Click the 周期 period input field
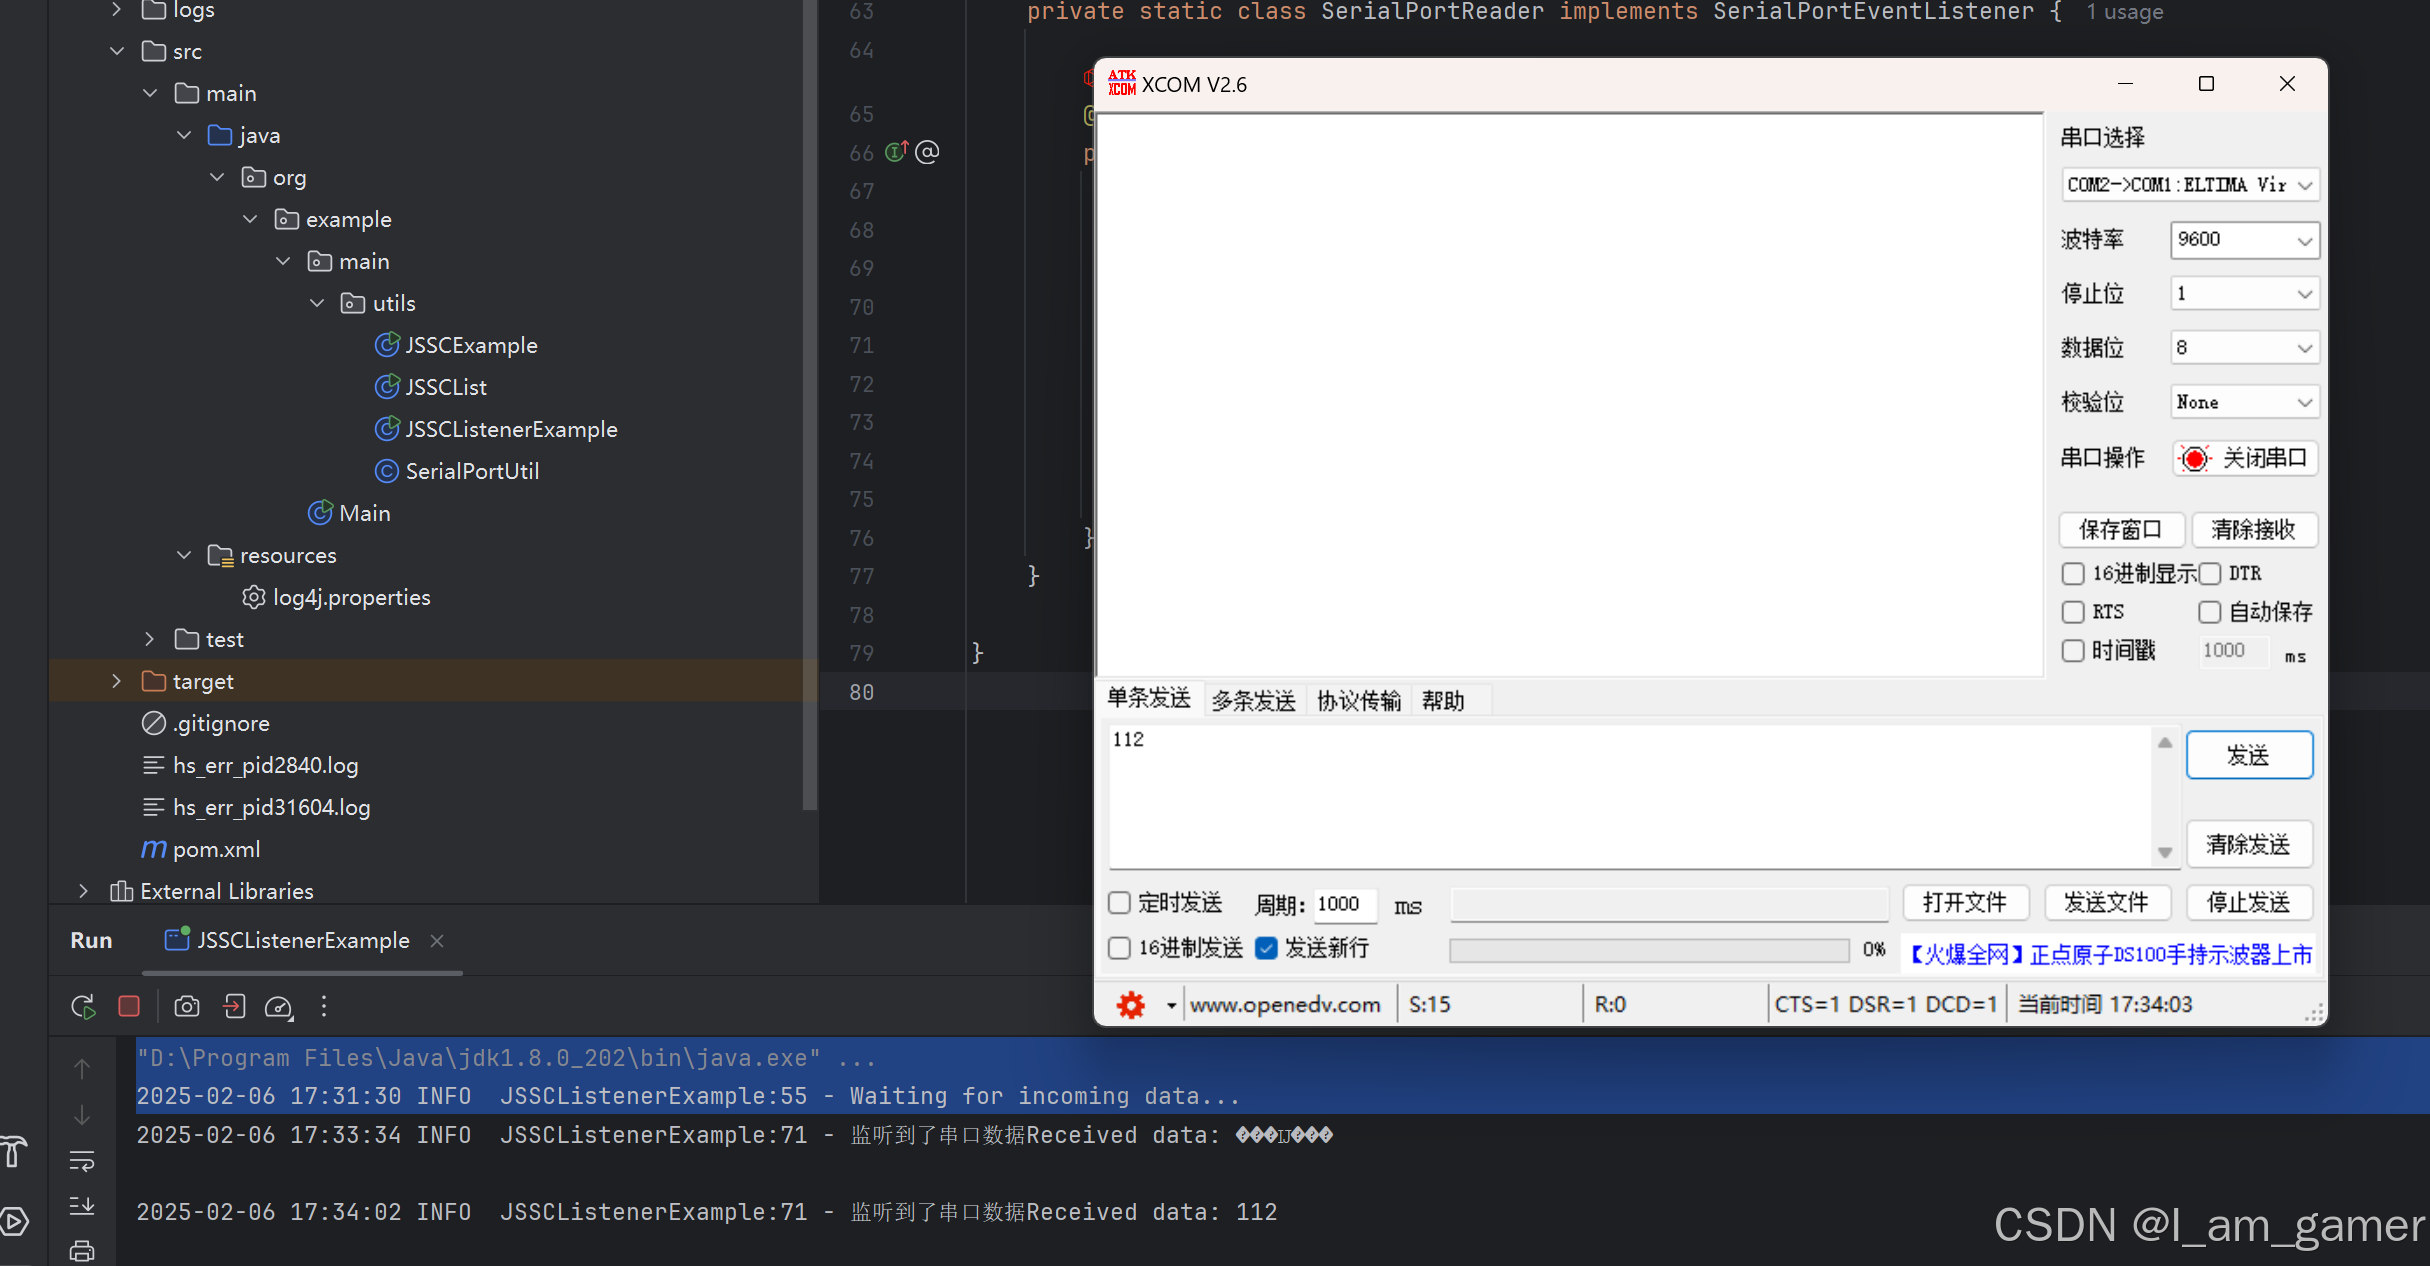Viewport: 2430px width, 1266px height. click(1343, 905)
